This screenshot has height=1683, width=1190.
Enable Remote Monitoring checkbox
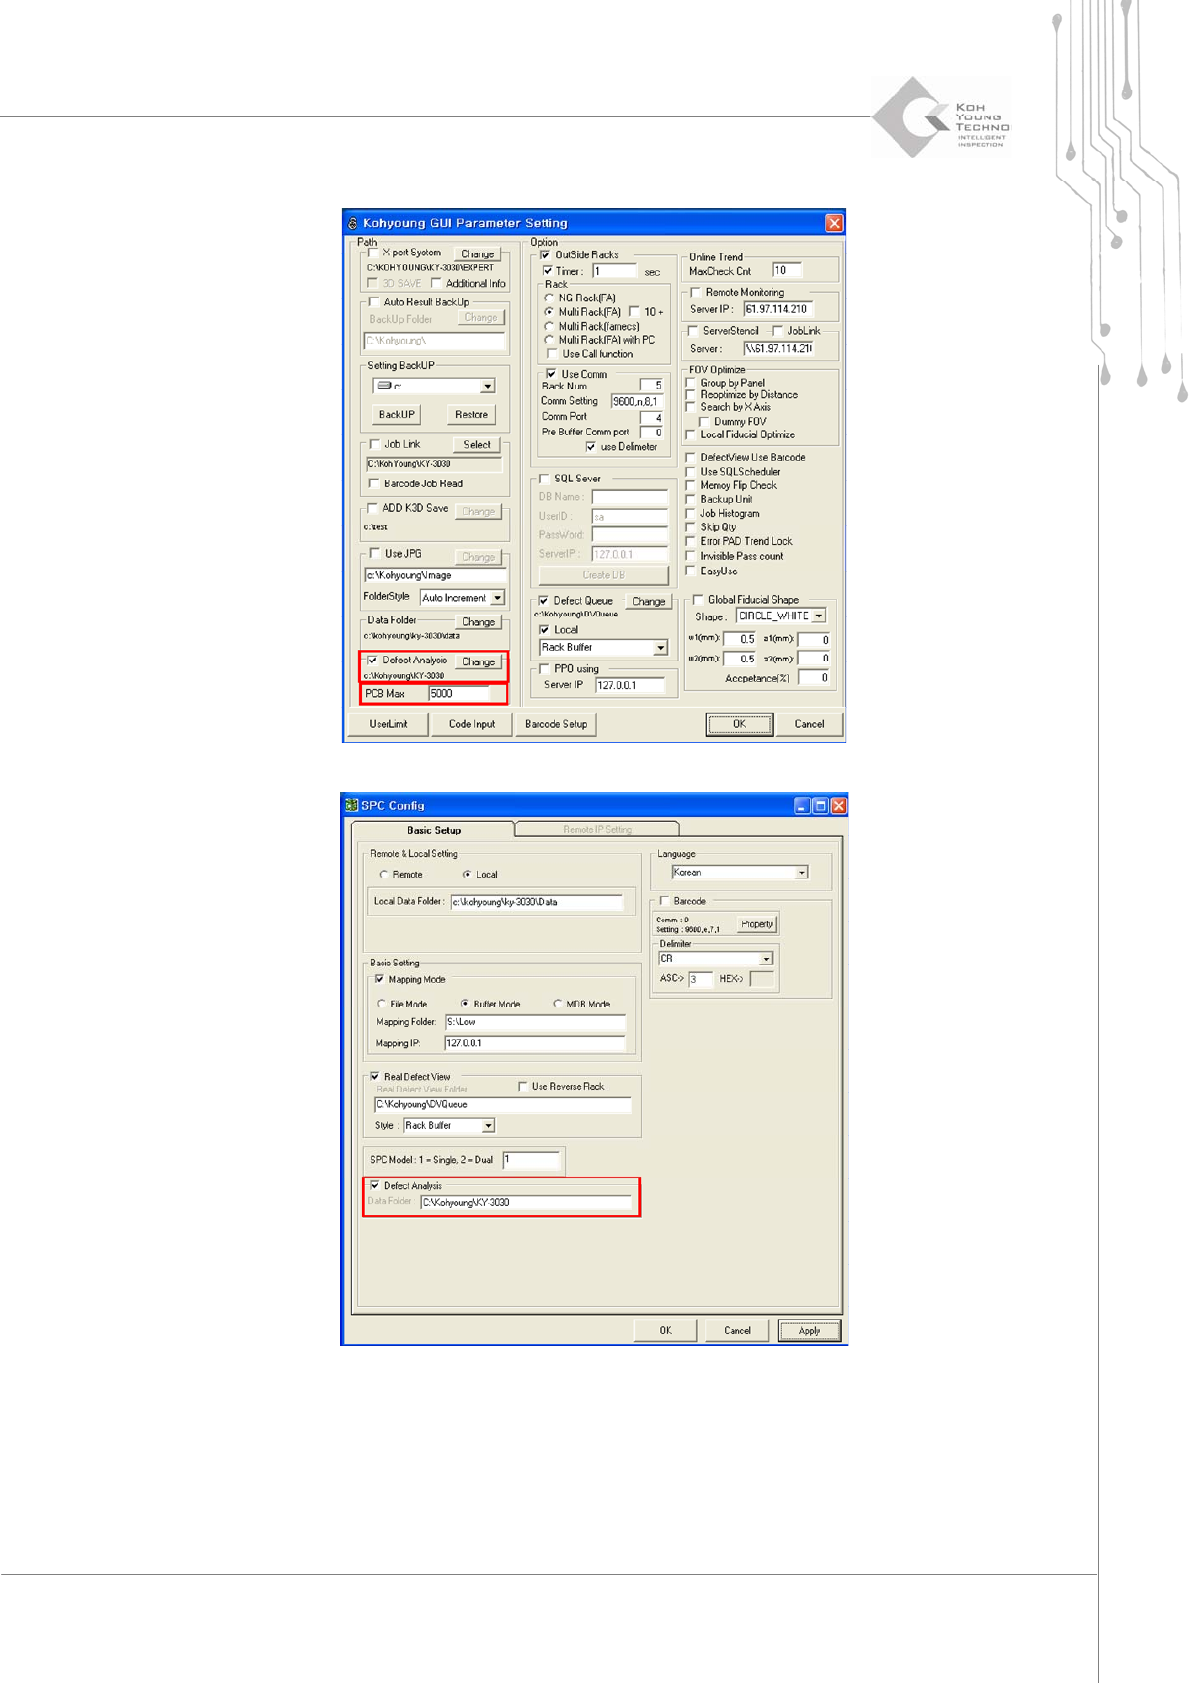(x=696, y=293)
